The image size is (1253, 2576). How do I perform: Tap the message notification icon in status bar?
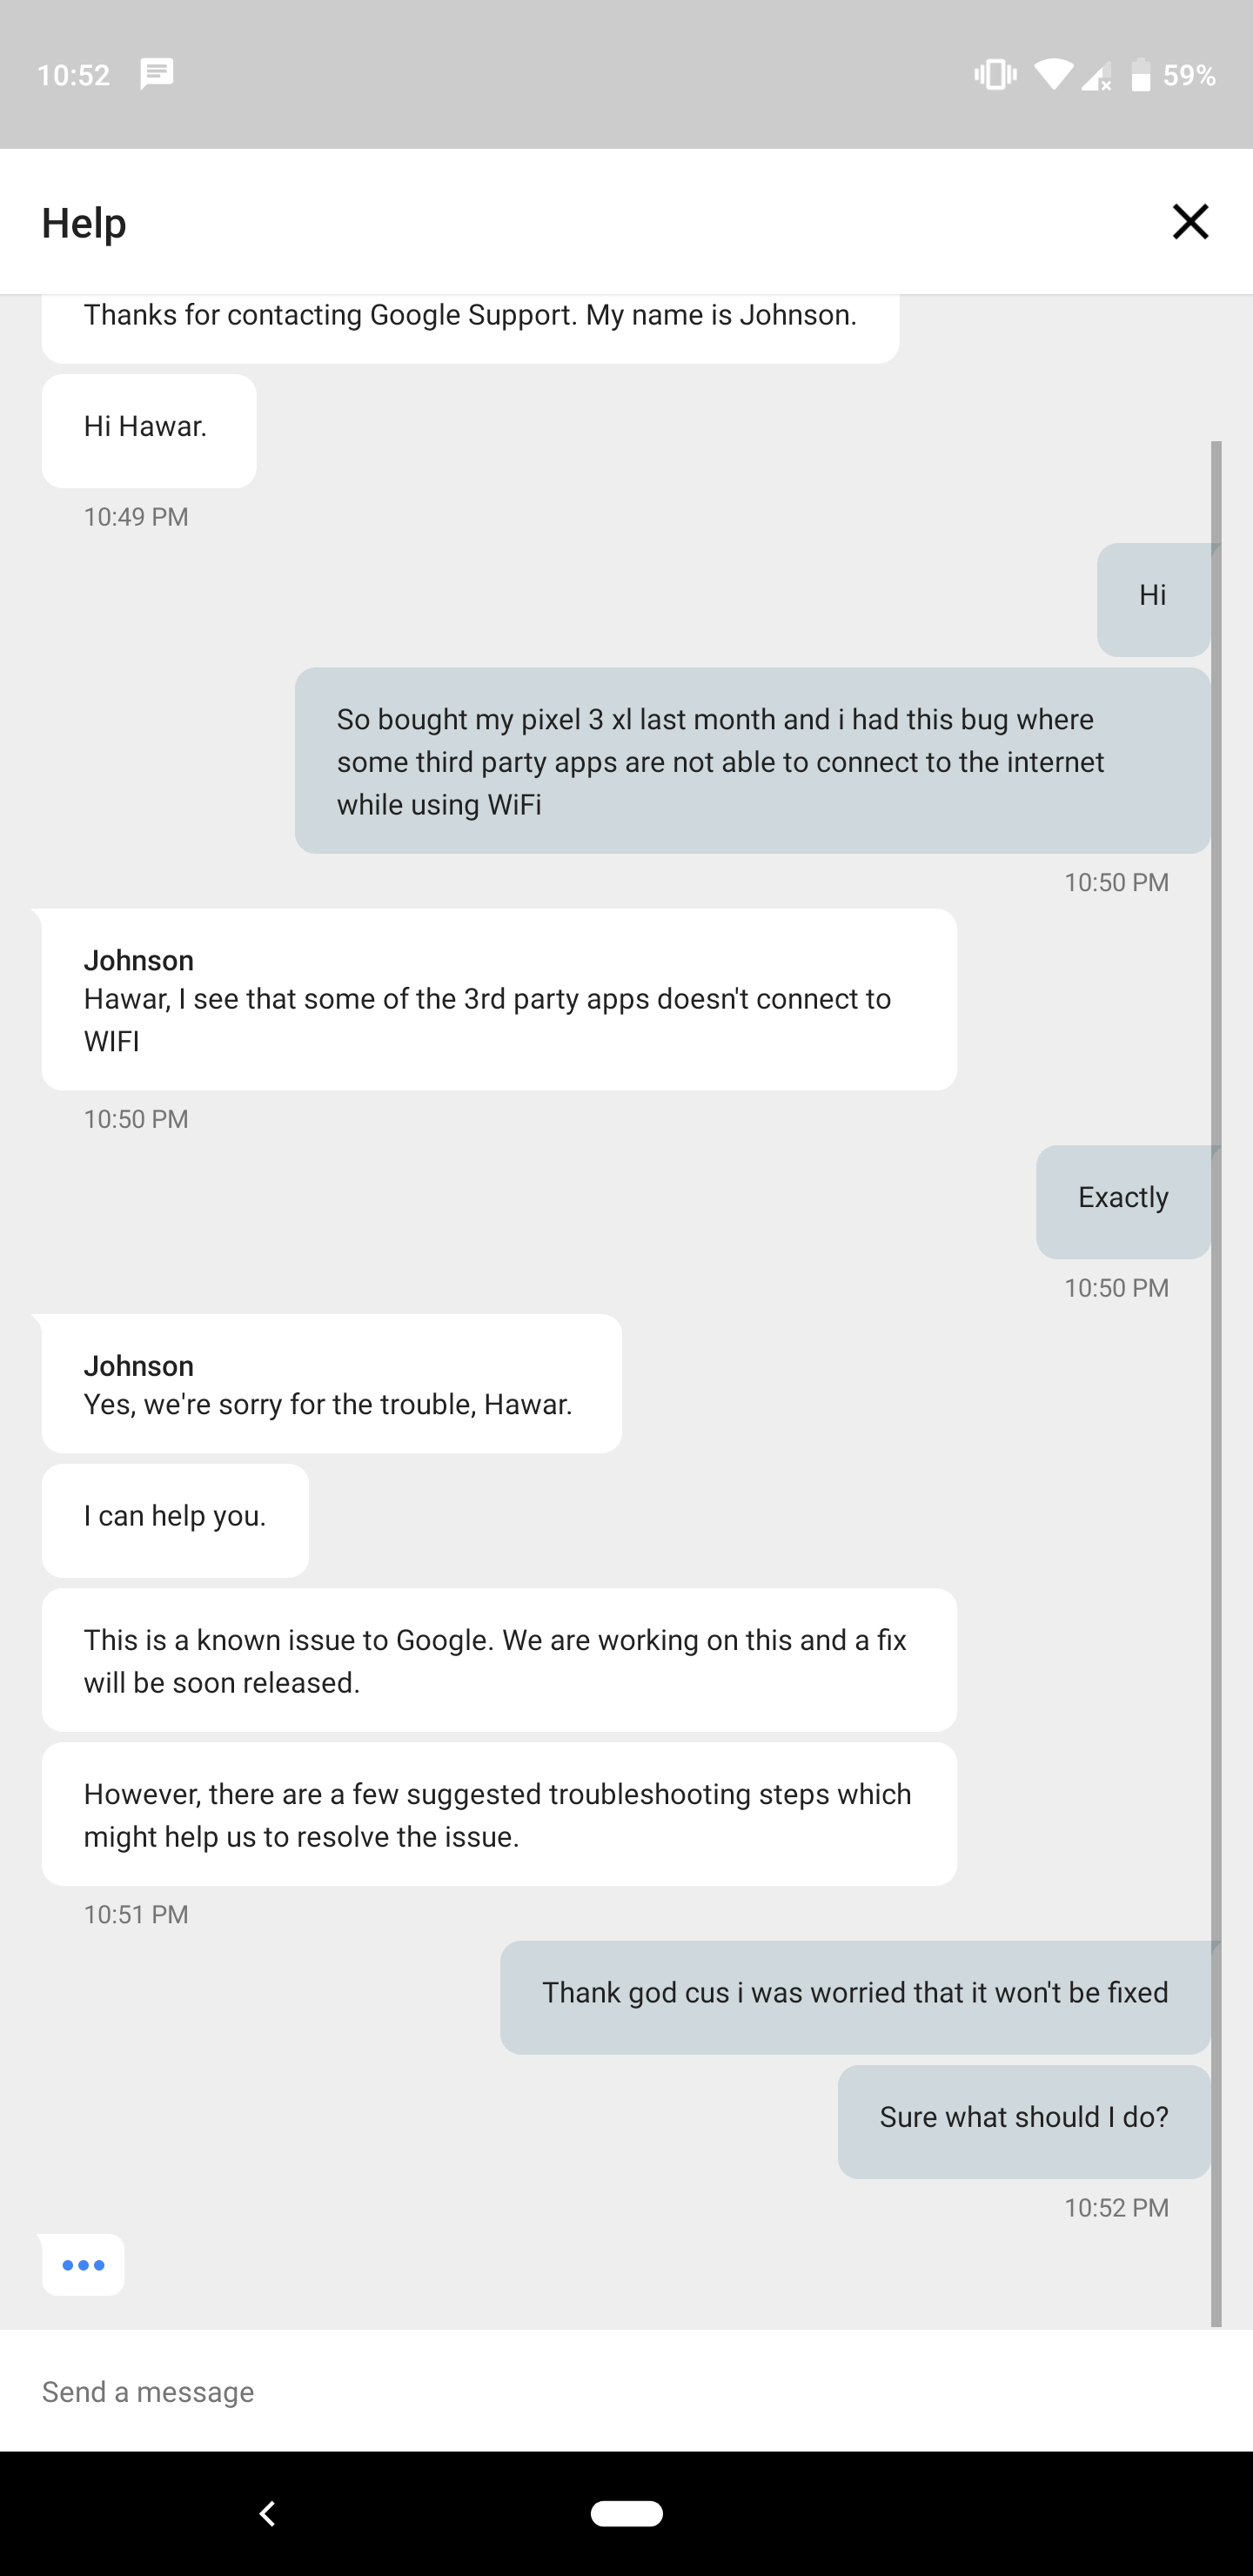click(x=157, y=74)
